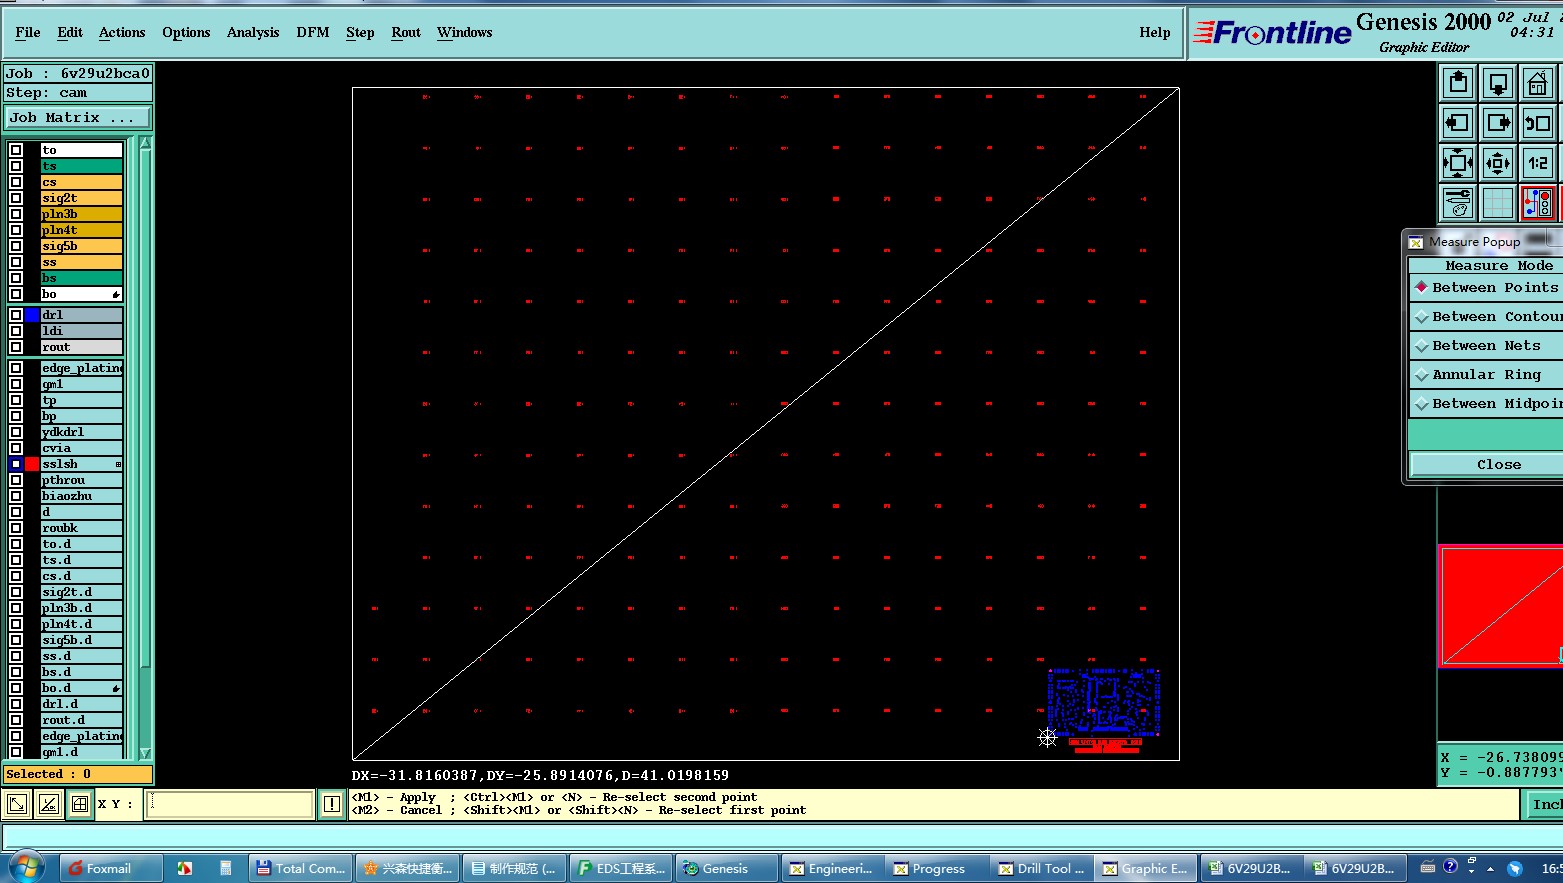The width and height of the screenshot is (1563, 883).
Task: Toggle the grid display icon
Action: [1498, 203]
